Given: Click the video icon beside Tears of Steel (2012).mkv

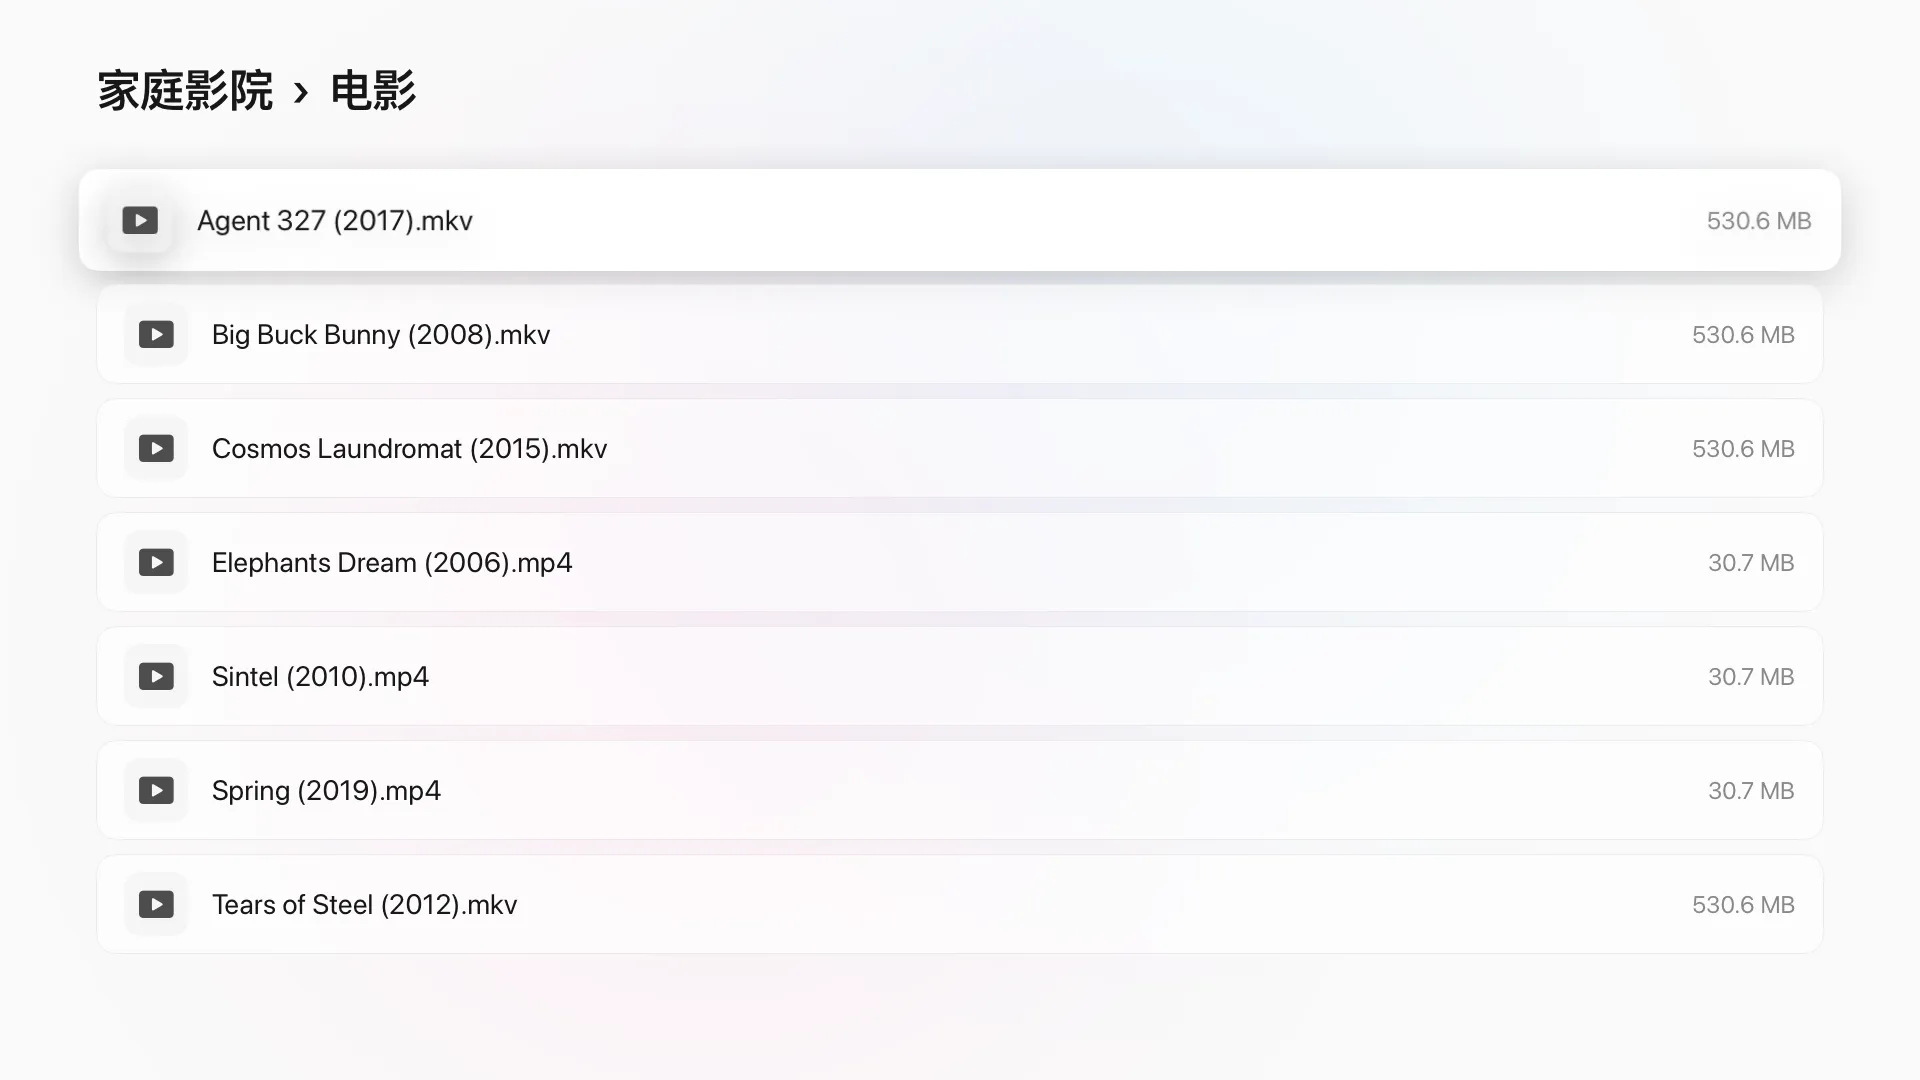Looking at the screenshot, I should click(156, 904).
